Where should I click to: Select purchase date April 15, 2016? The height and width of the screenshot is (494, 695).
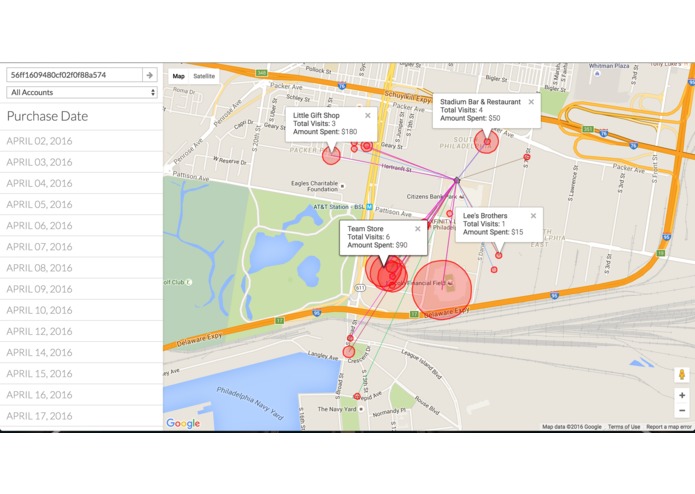coord(82,374)
